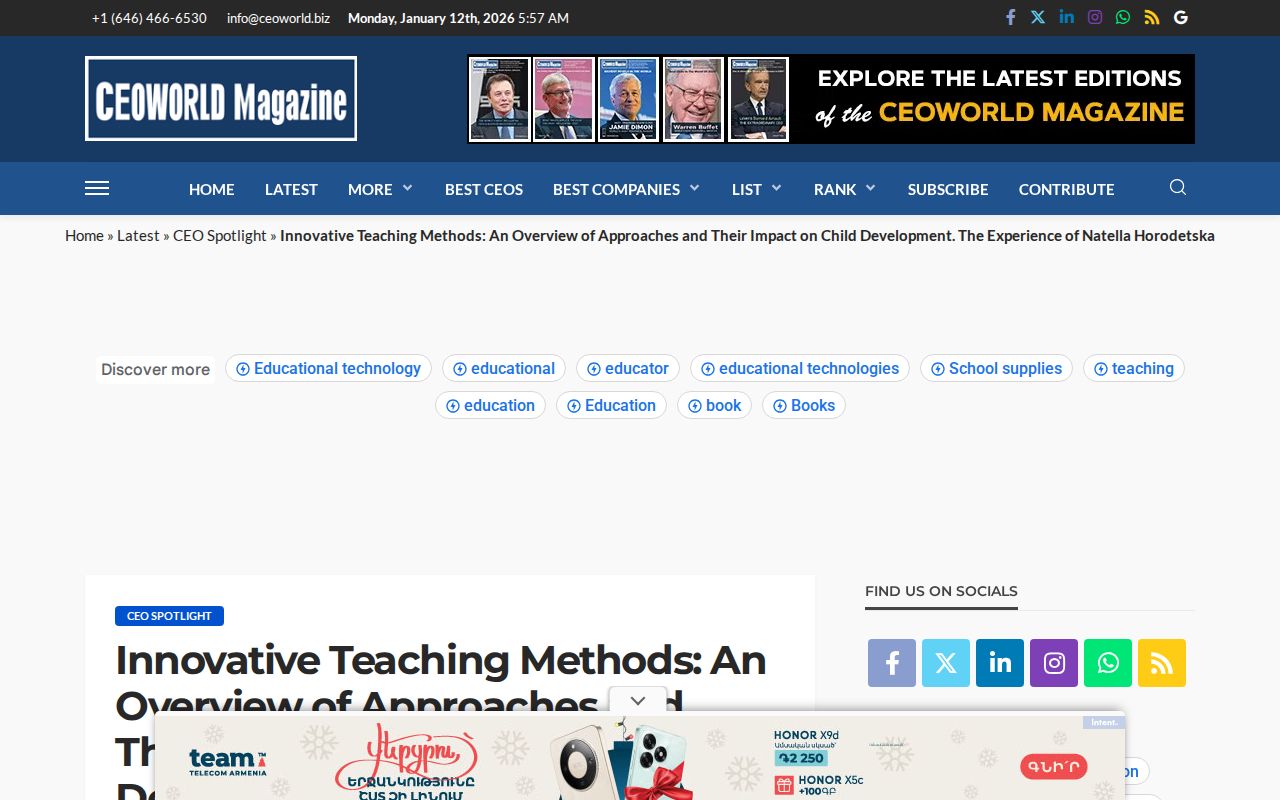Expand the BEST COMPANIES dropdown

626,189
